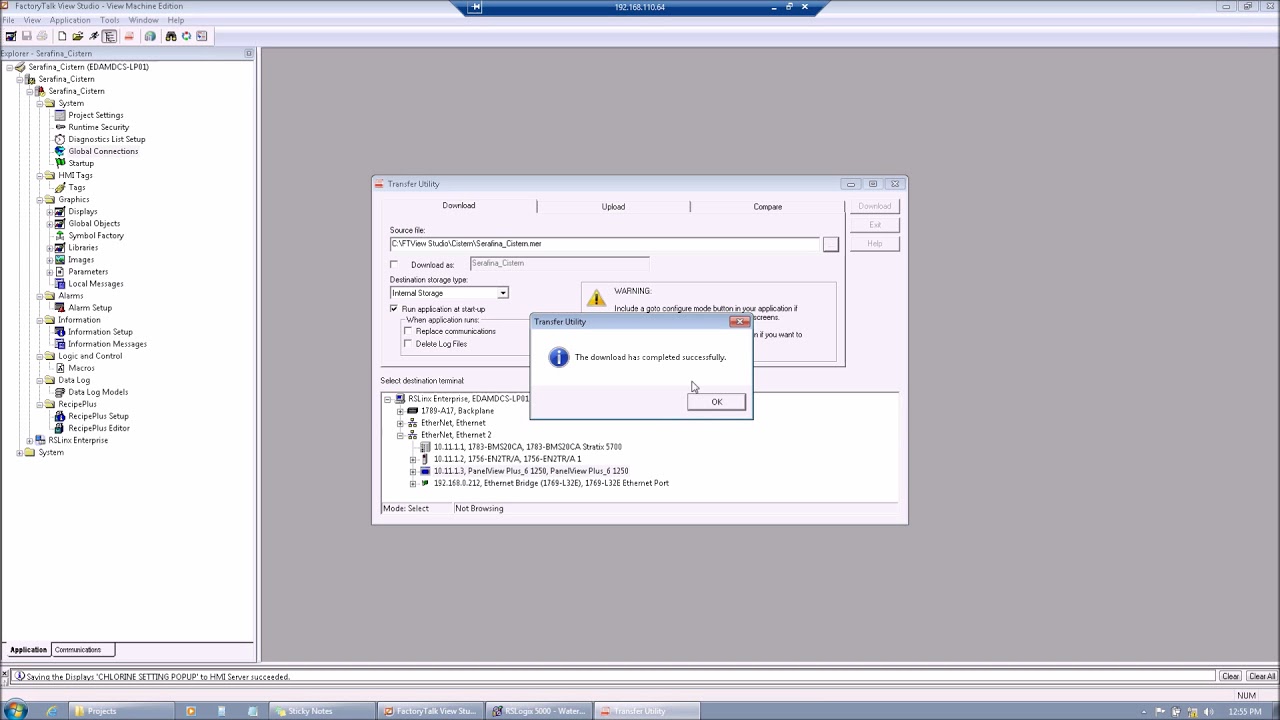This screenshot has width=1280, height=720.
Task: Expand the Displays node under Graphics
Action: point(50,211)
